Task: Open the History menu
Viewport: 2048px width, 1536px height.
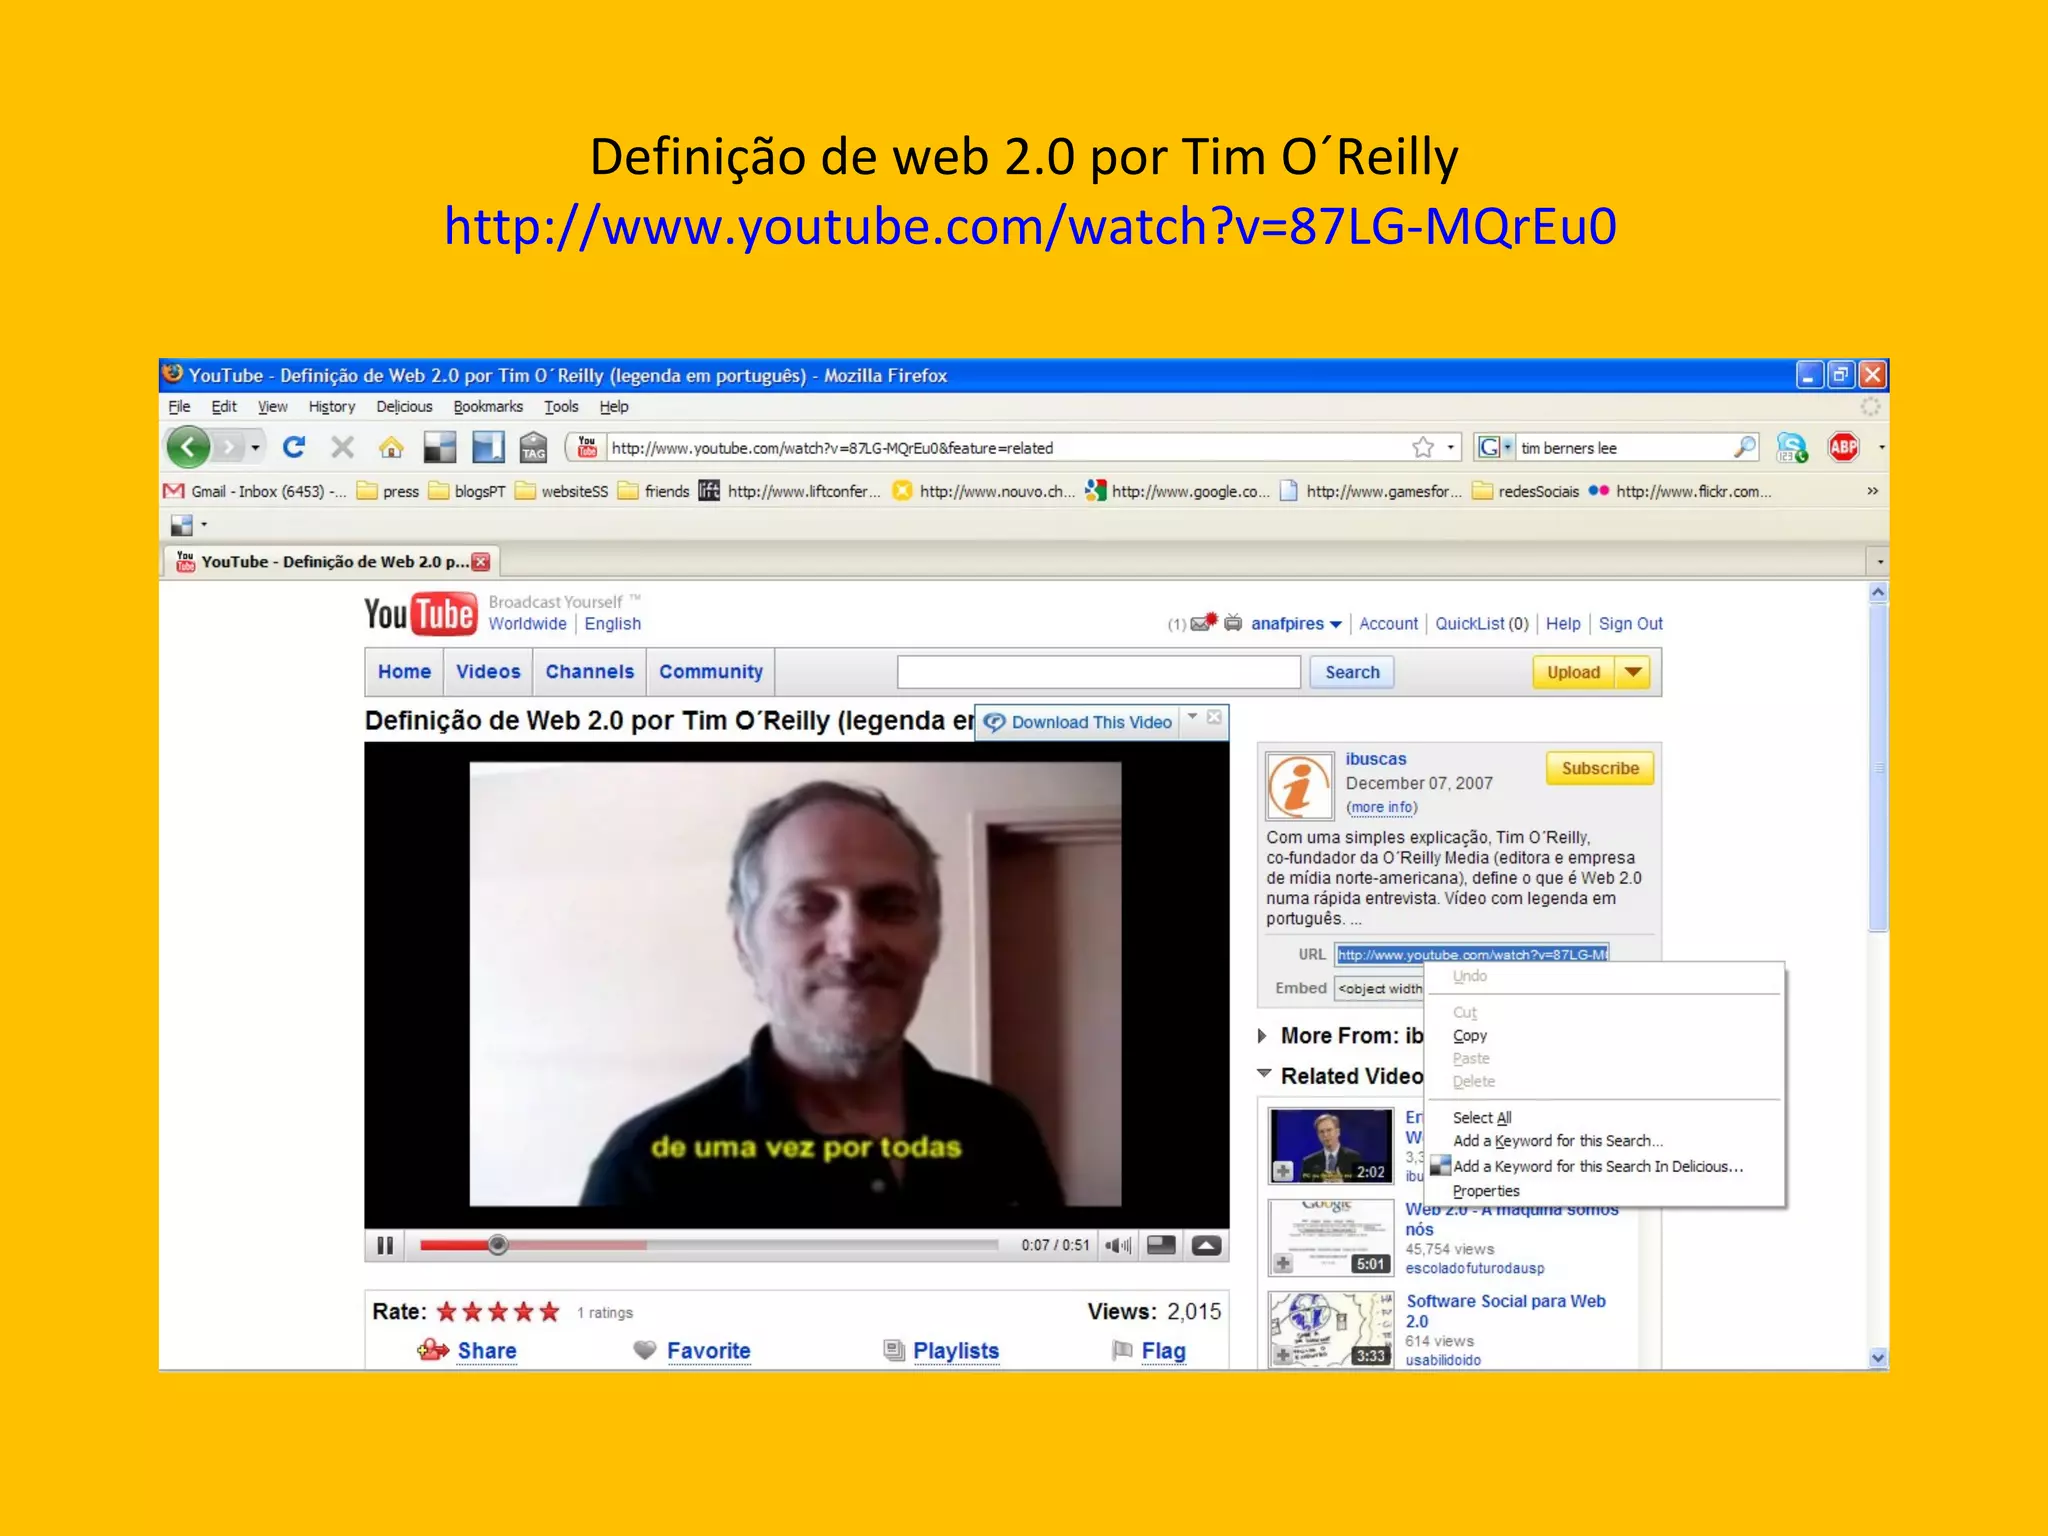Action: (332, 406)
